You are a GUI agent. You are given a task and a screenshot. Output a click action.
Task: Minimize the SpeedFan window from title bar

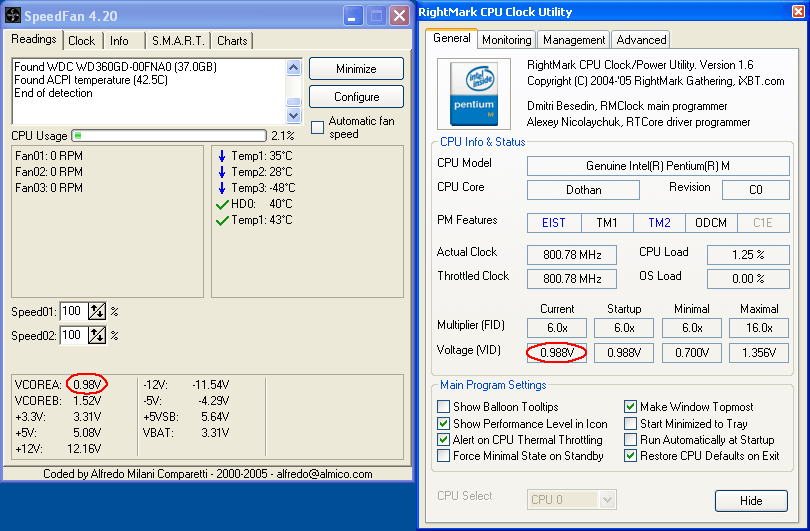(353, 16)
